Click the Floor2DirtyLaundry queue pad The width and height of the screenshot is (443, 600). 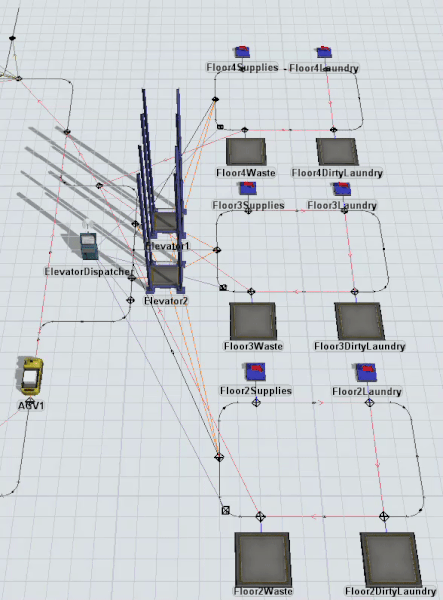[391, 558]
